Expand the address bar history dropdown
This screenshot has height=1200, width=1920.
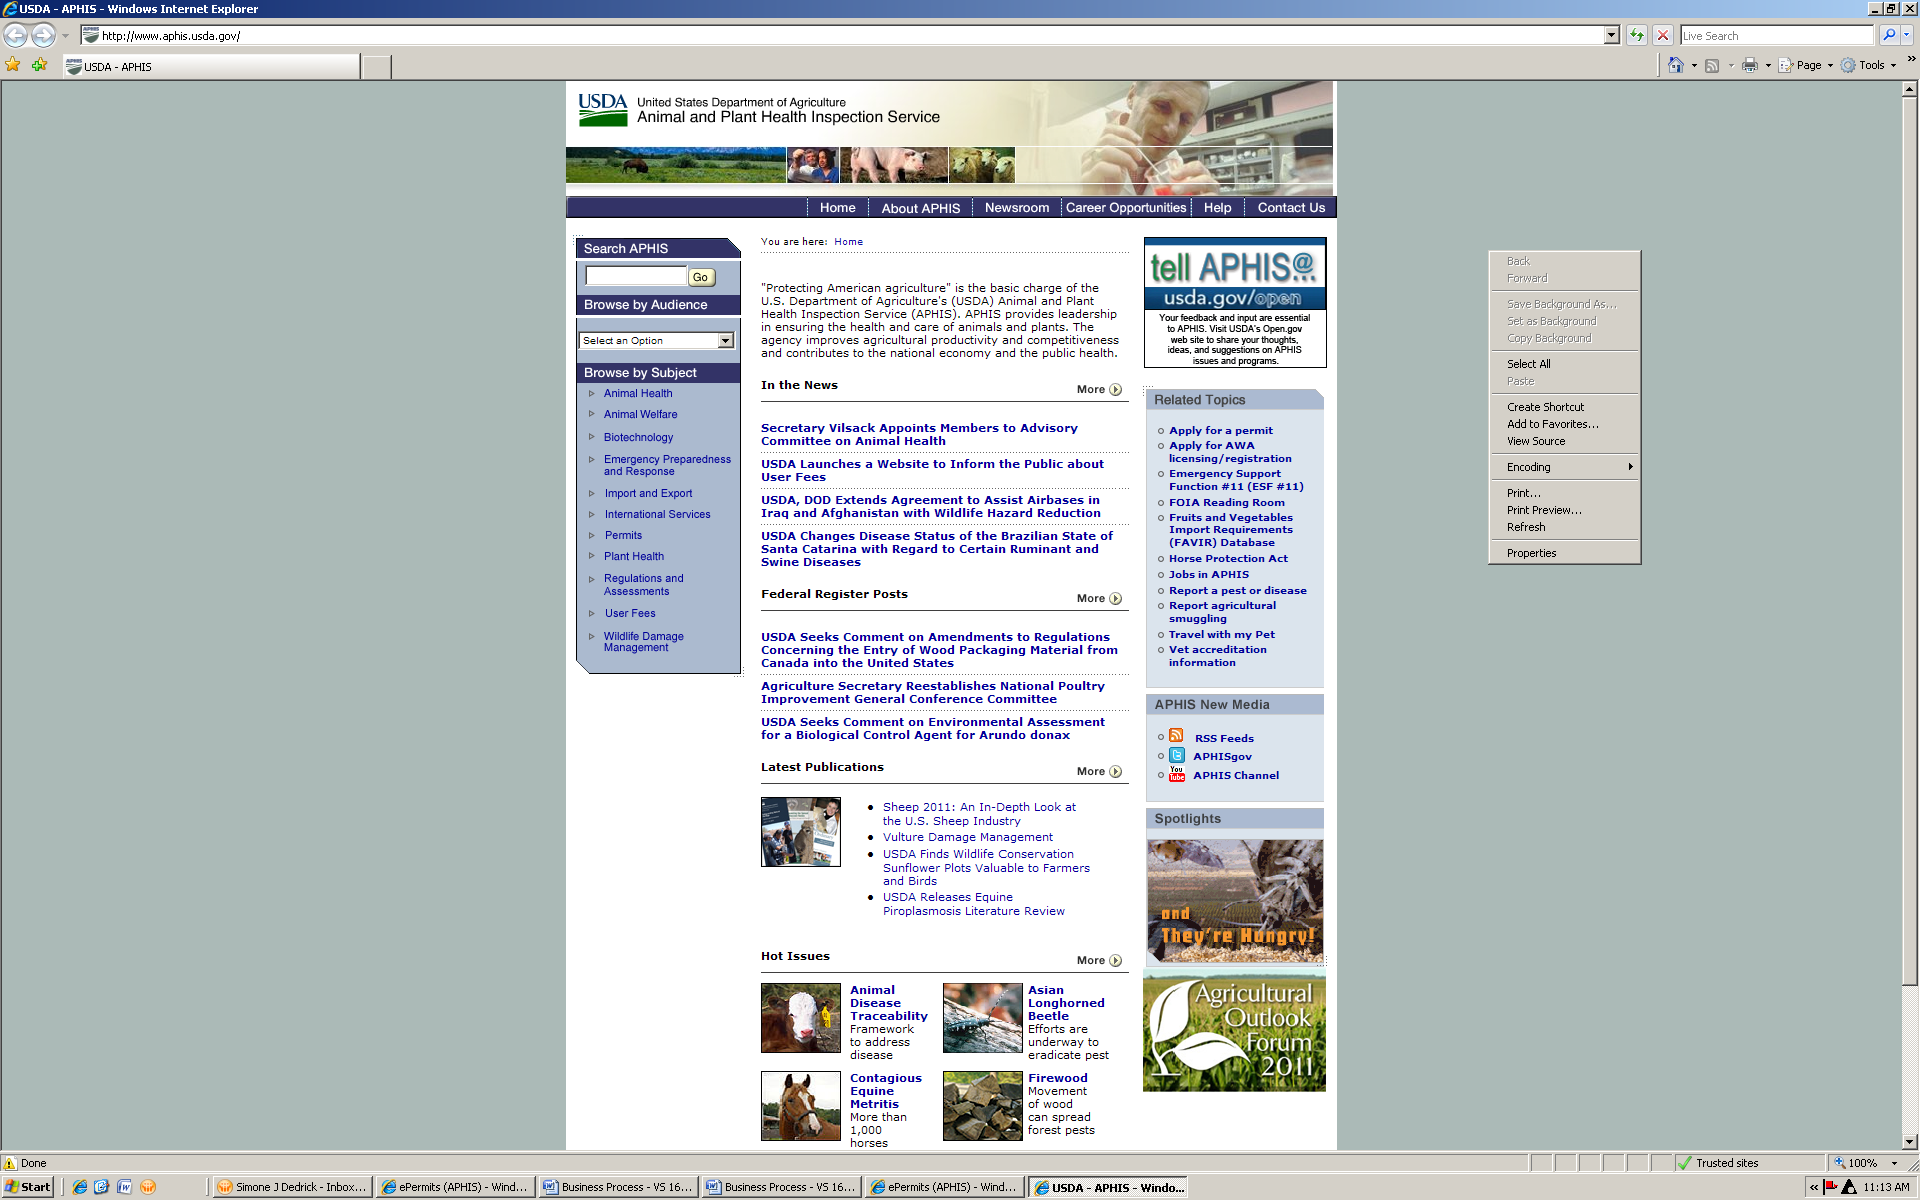pos(1611,35)
